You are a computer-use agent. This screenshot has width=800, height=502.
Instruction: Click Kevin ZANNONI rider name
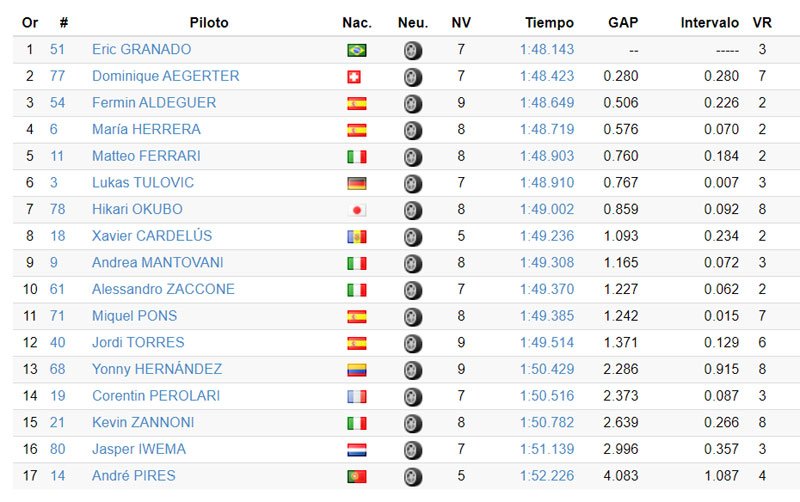(x=143, y=423)
